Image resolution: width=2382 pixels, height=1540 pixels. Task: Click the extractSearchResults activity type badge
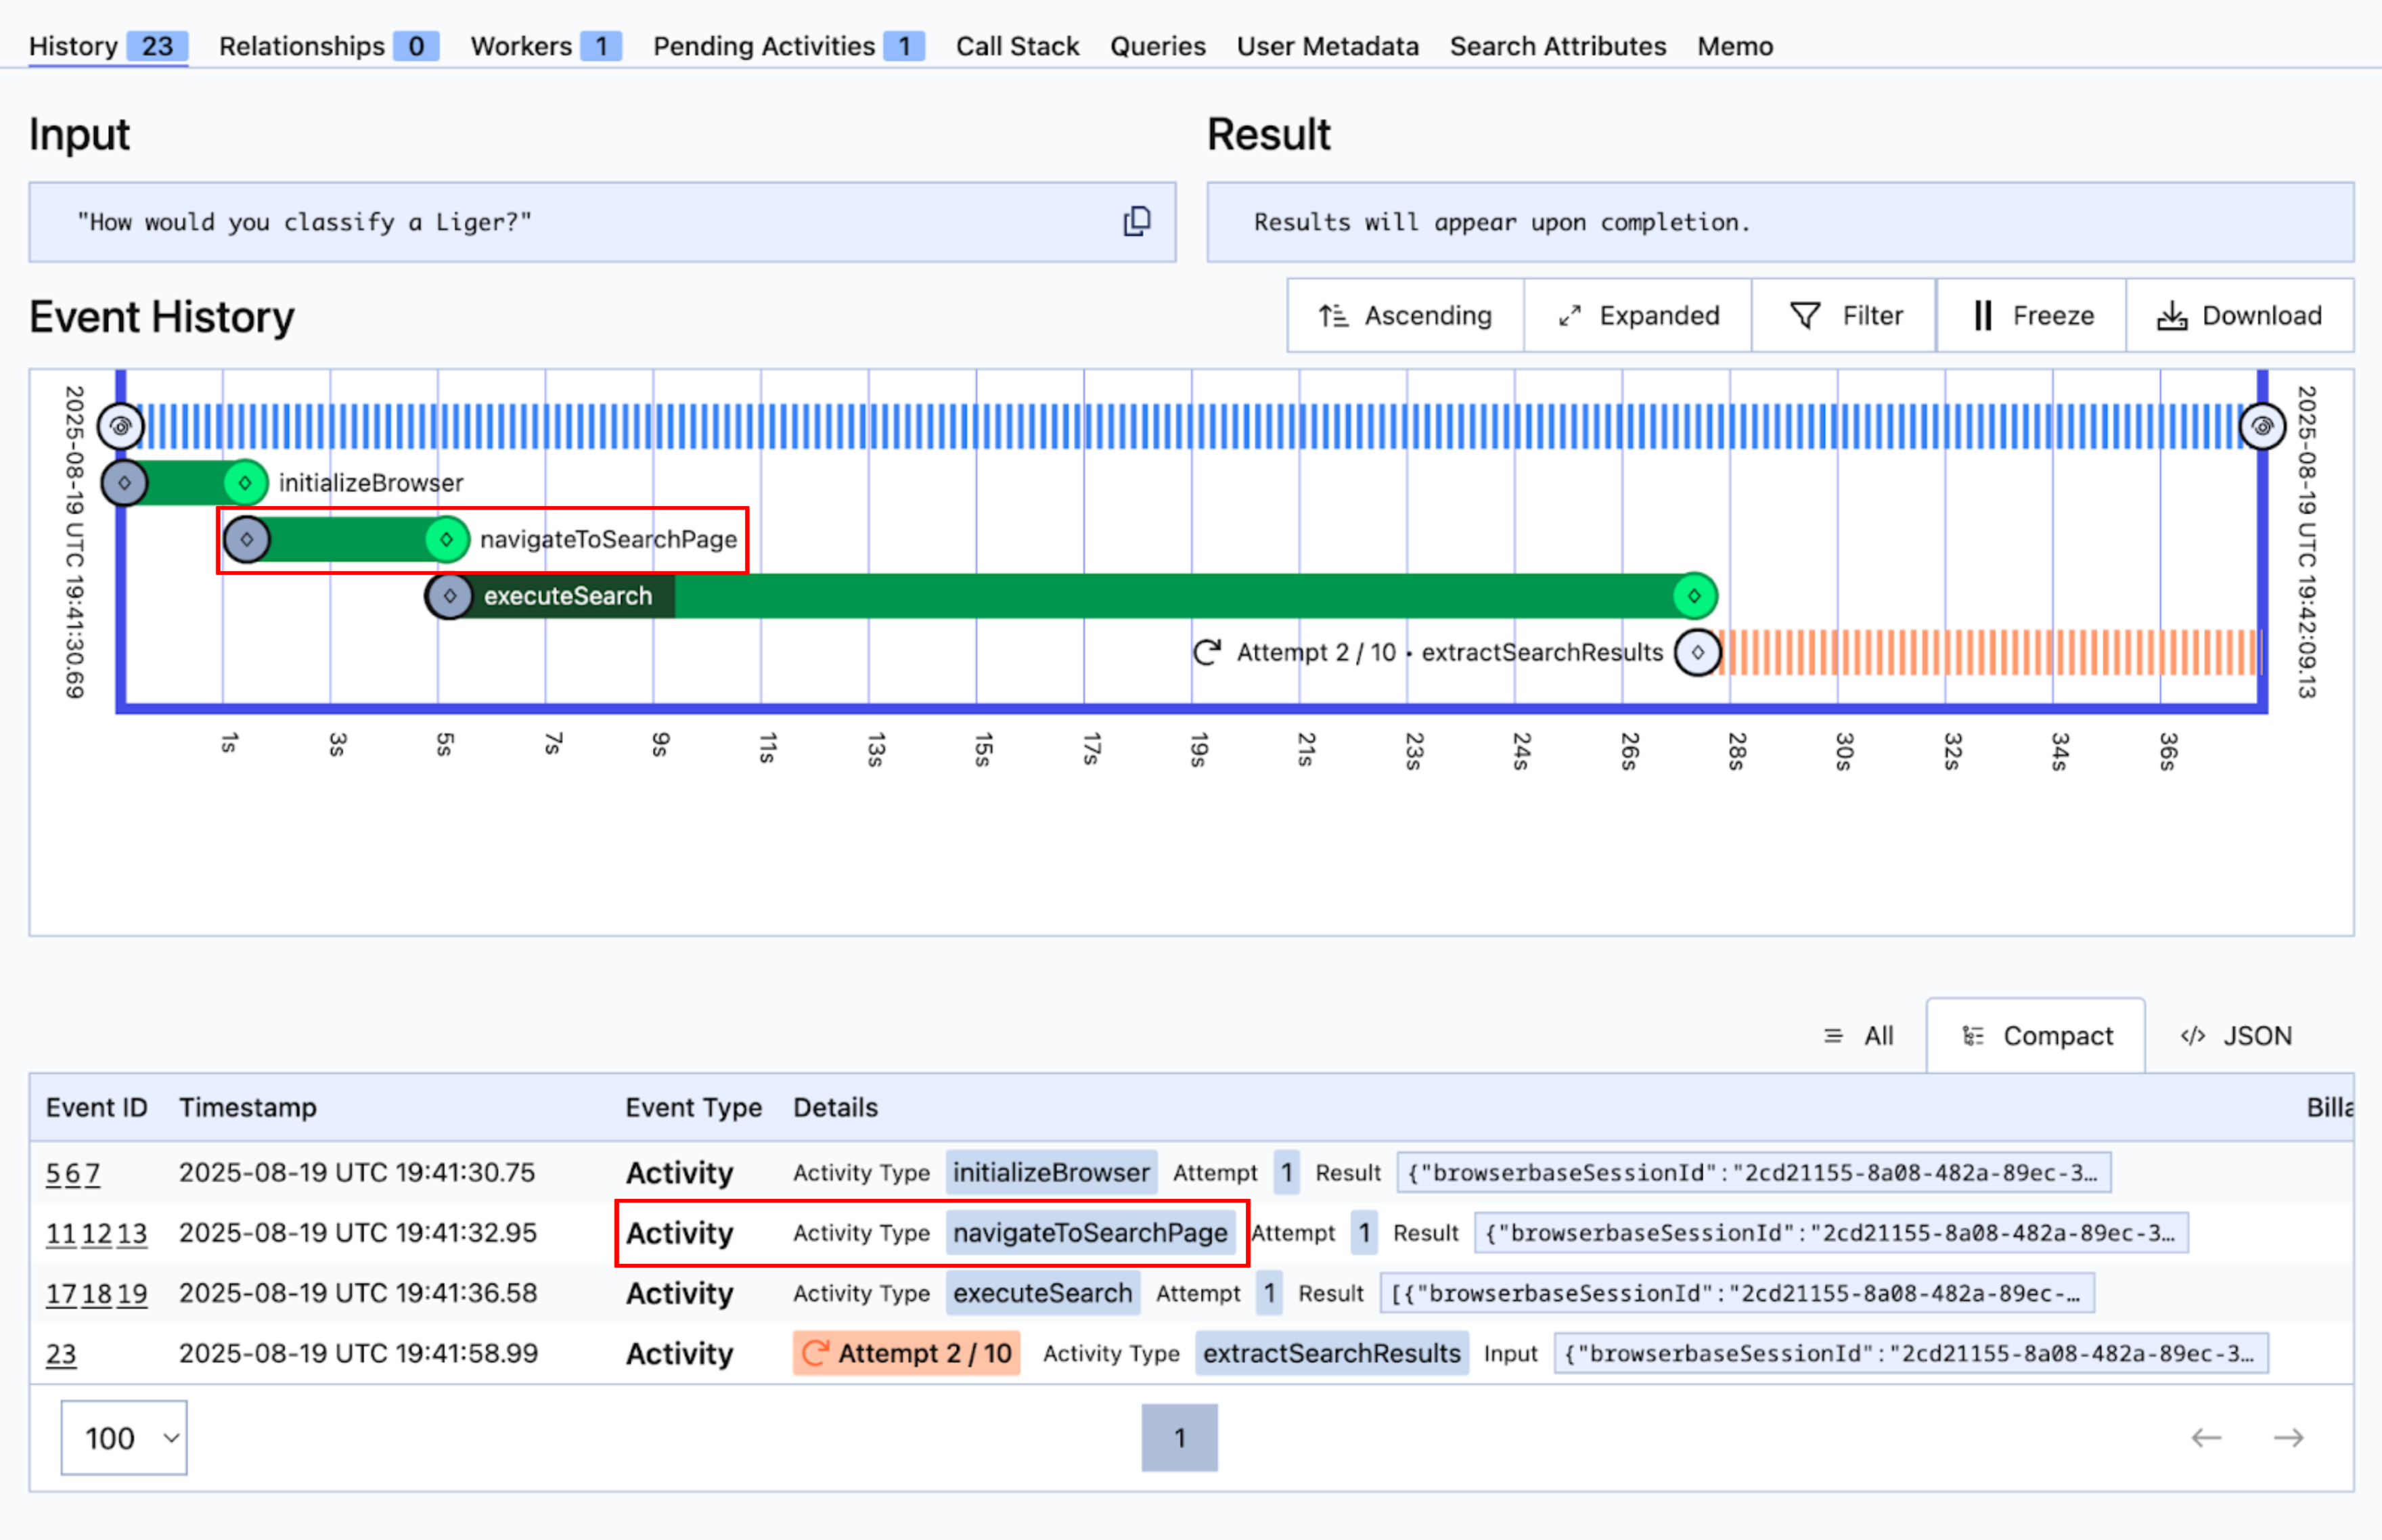(x=1331, y=1353)
